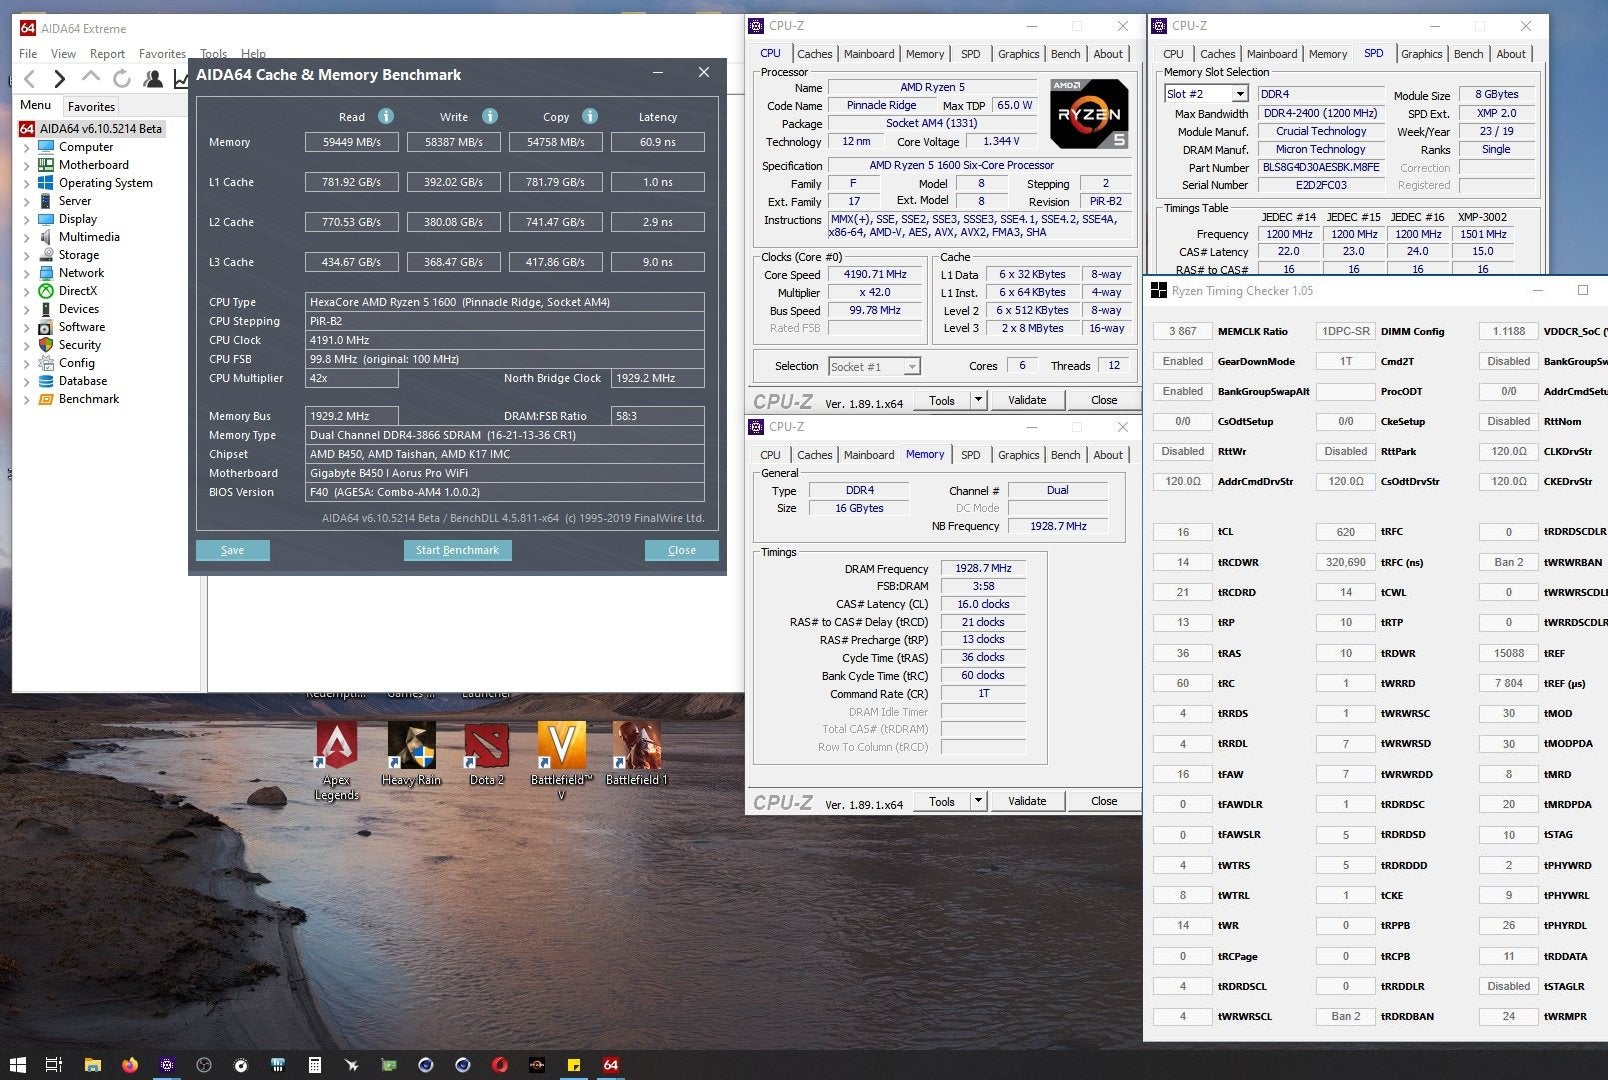Click the MEMCLK Ratio value 3 867
The height and width of the screenshot is (1080, 1608).
tap(1182, 331)
